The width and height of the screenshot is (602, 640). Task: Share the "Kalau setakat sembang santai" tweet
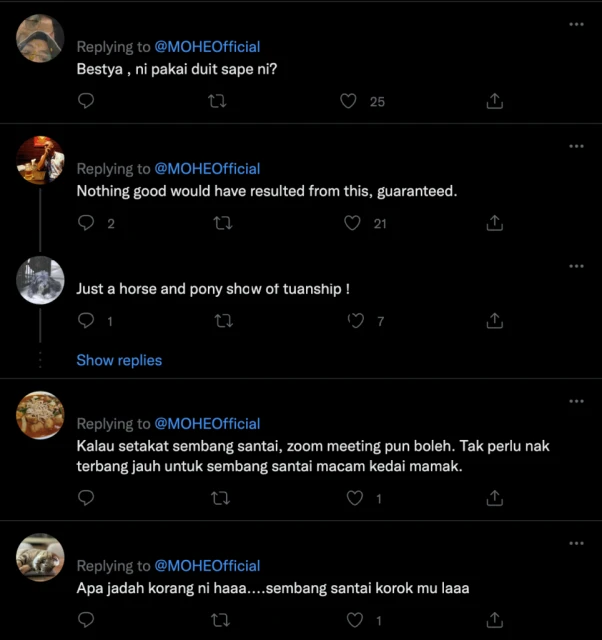click(x=494, y=497)
